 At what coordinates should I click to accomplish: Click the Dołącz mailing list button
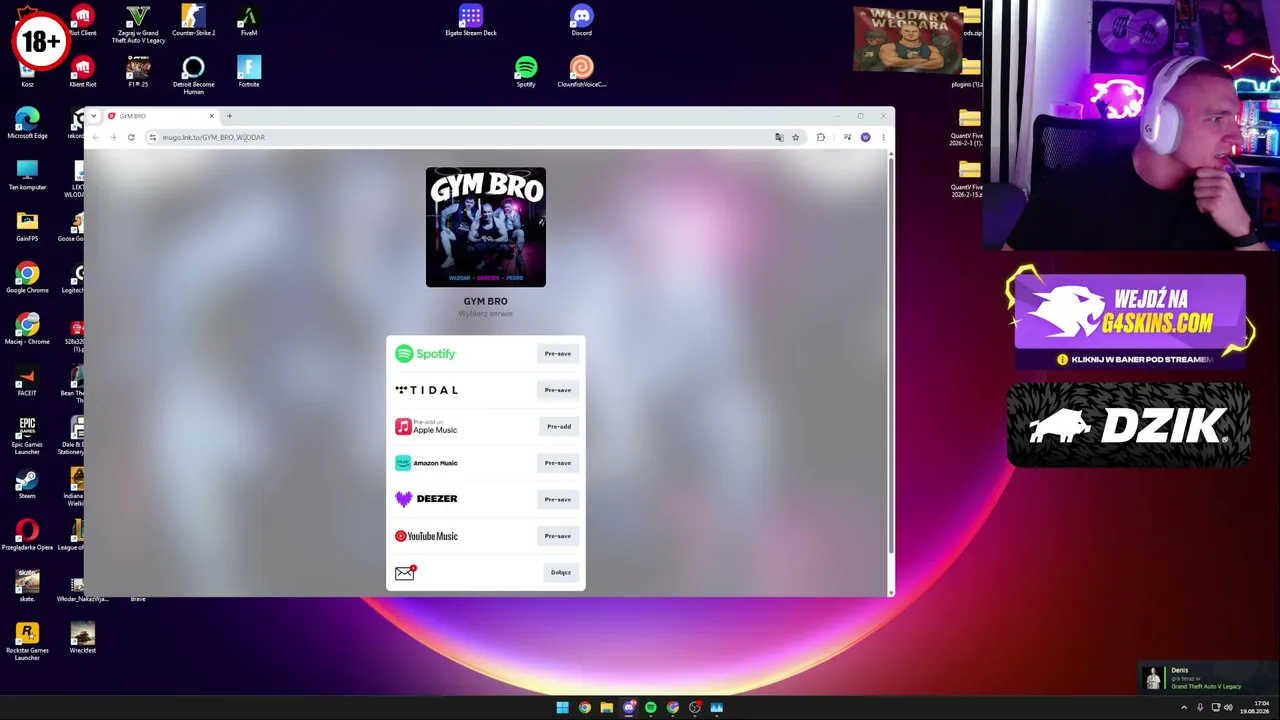(x=561, y=573)
